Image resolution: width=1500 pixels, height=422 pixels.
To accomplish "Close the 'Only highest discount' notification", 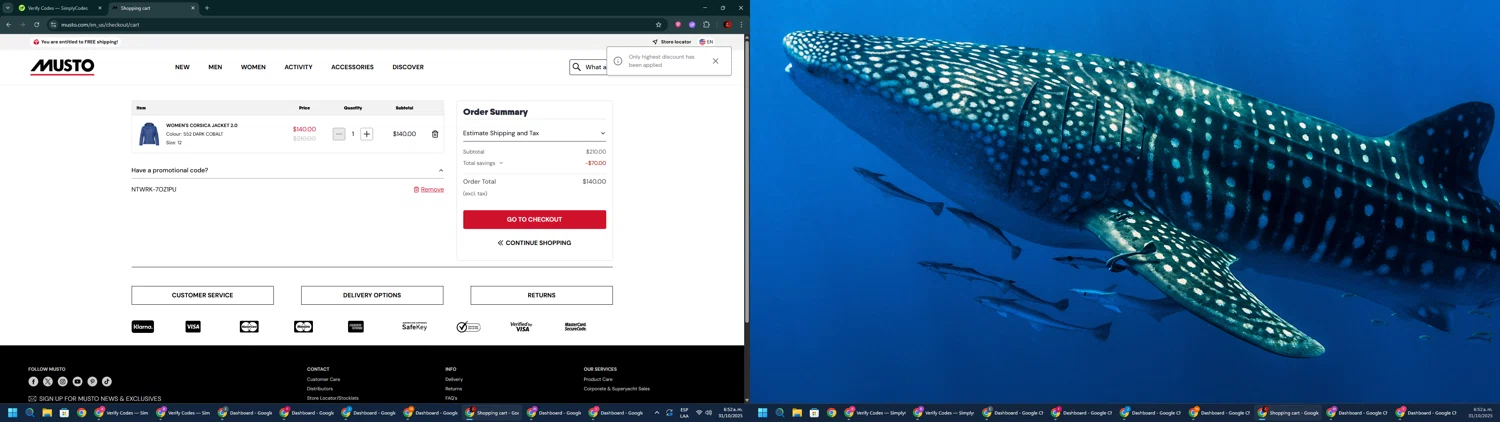I will pyautogui.click(x=715, y=61).
